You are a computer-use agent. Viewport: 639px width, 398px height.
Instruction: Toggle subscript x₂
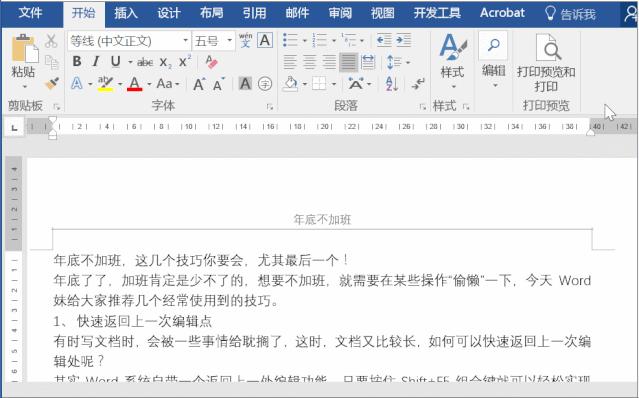pos(165,62)
